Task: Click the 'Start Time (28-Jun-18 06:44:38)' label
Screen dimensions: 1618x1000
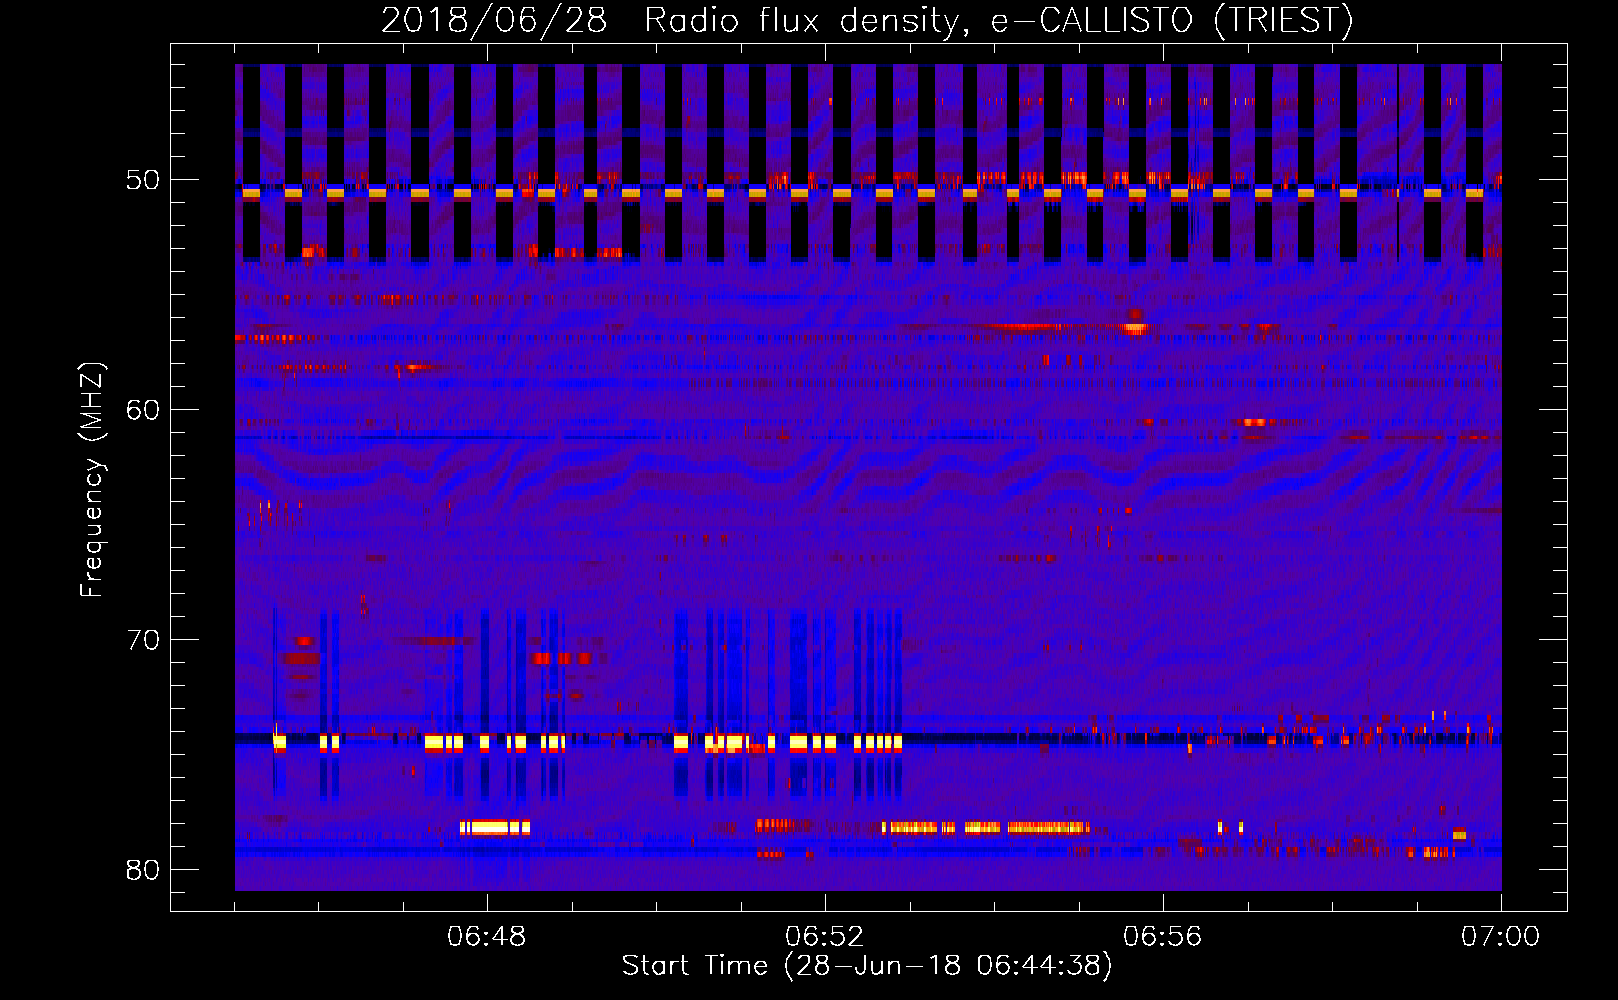Action: coord(867,966)
